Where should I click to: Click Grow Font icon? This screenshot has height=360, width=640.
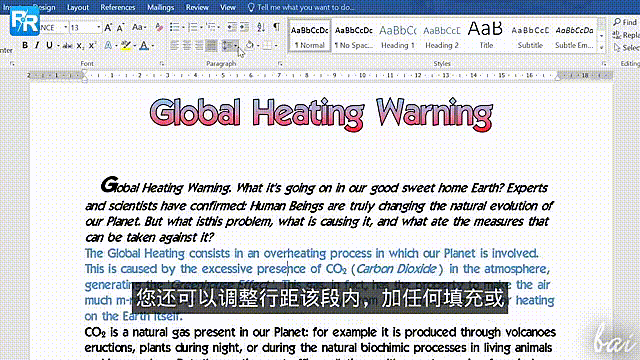108,27
